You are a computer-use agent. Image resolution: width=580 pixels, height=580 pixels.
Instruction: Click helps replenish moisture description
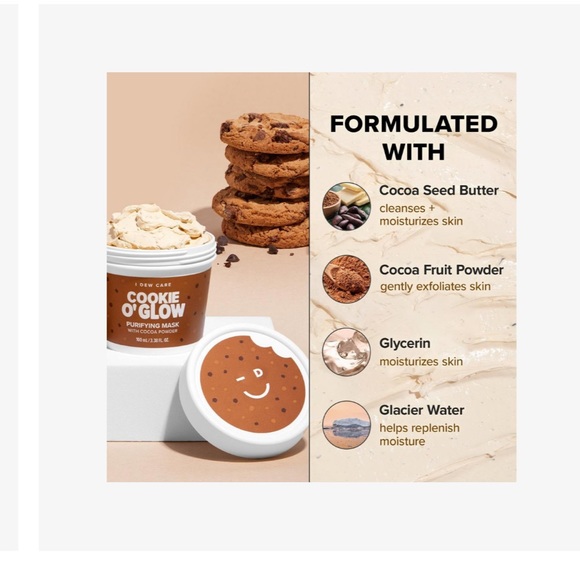[x=419, y=435]
